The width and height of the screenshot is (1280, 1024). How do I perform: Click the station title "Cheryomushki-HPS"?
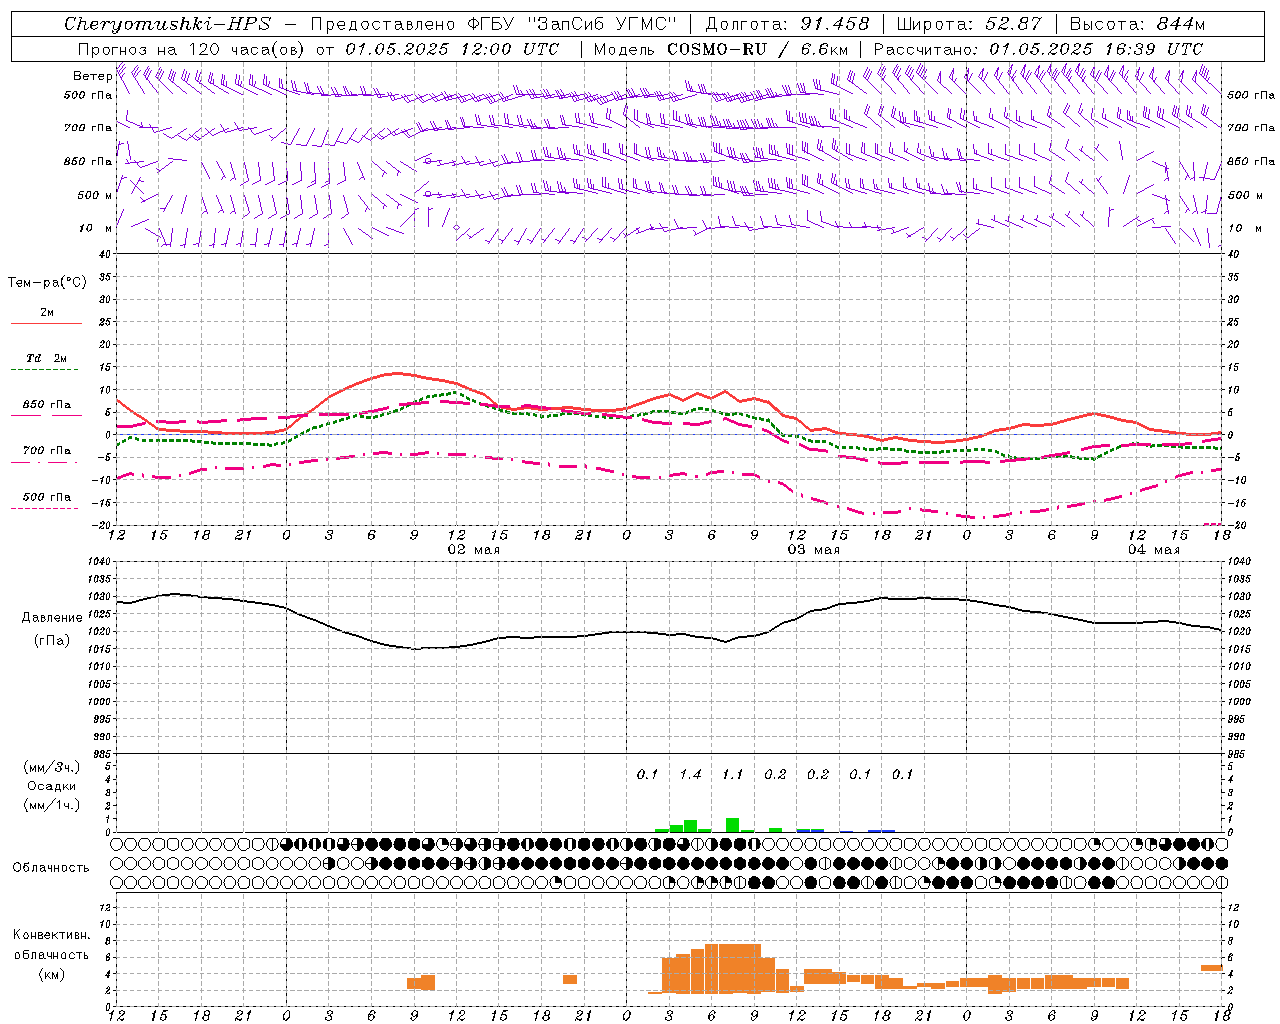click(x=167, y=24)
